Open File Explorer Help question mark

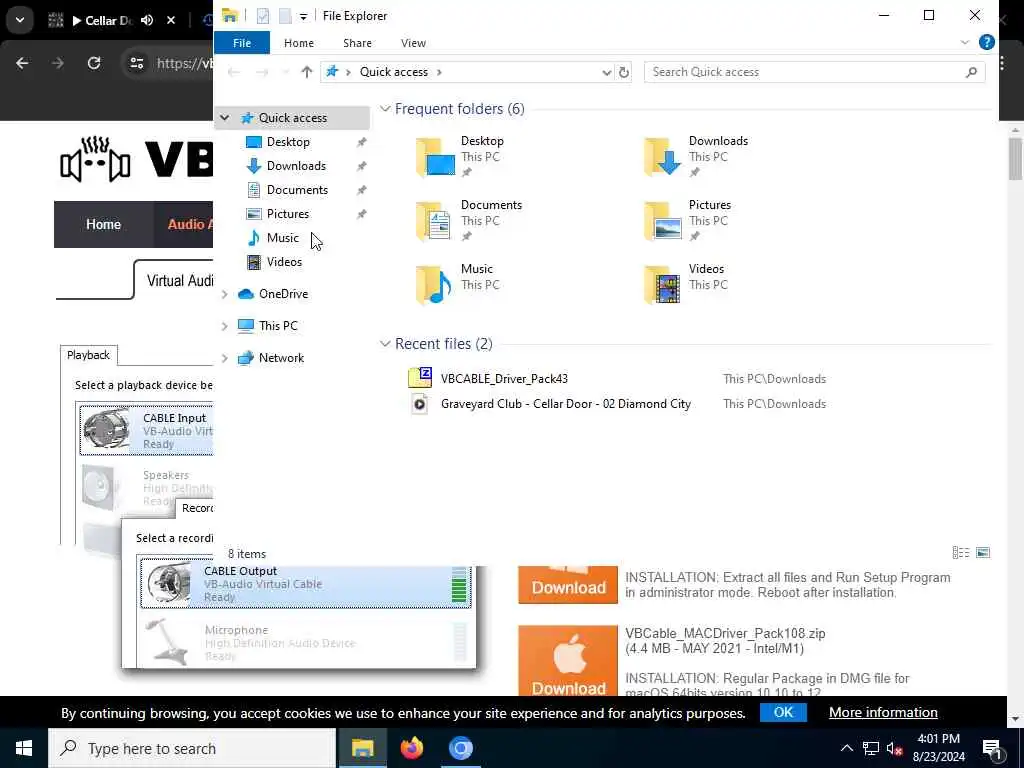coord(986,42)
